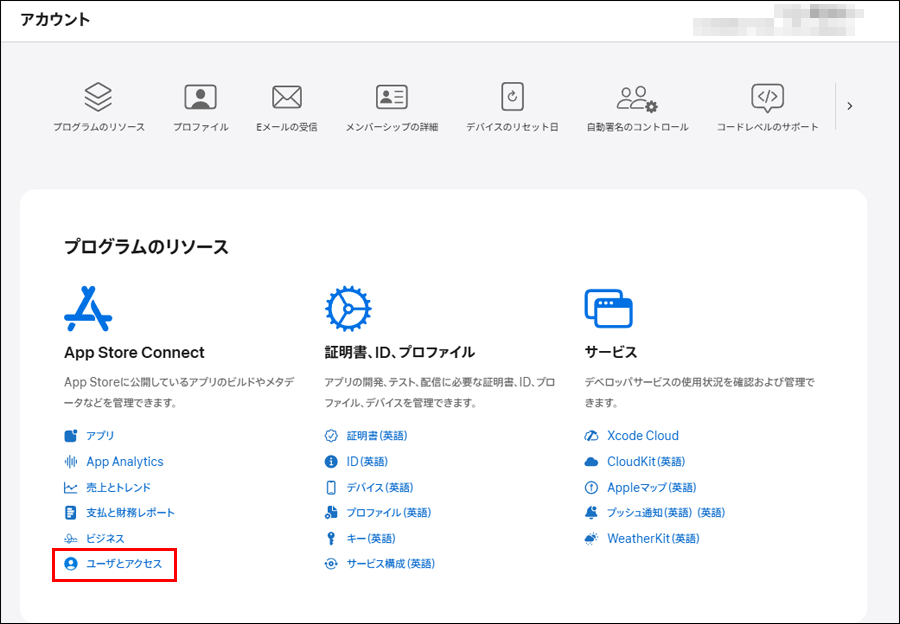Click the person icon beside ユーザとアクセス
900x624 pixels.
point(71,564)
